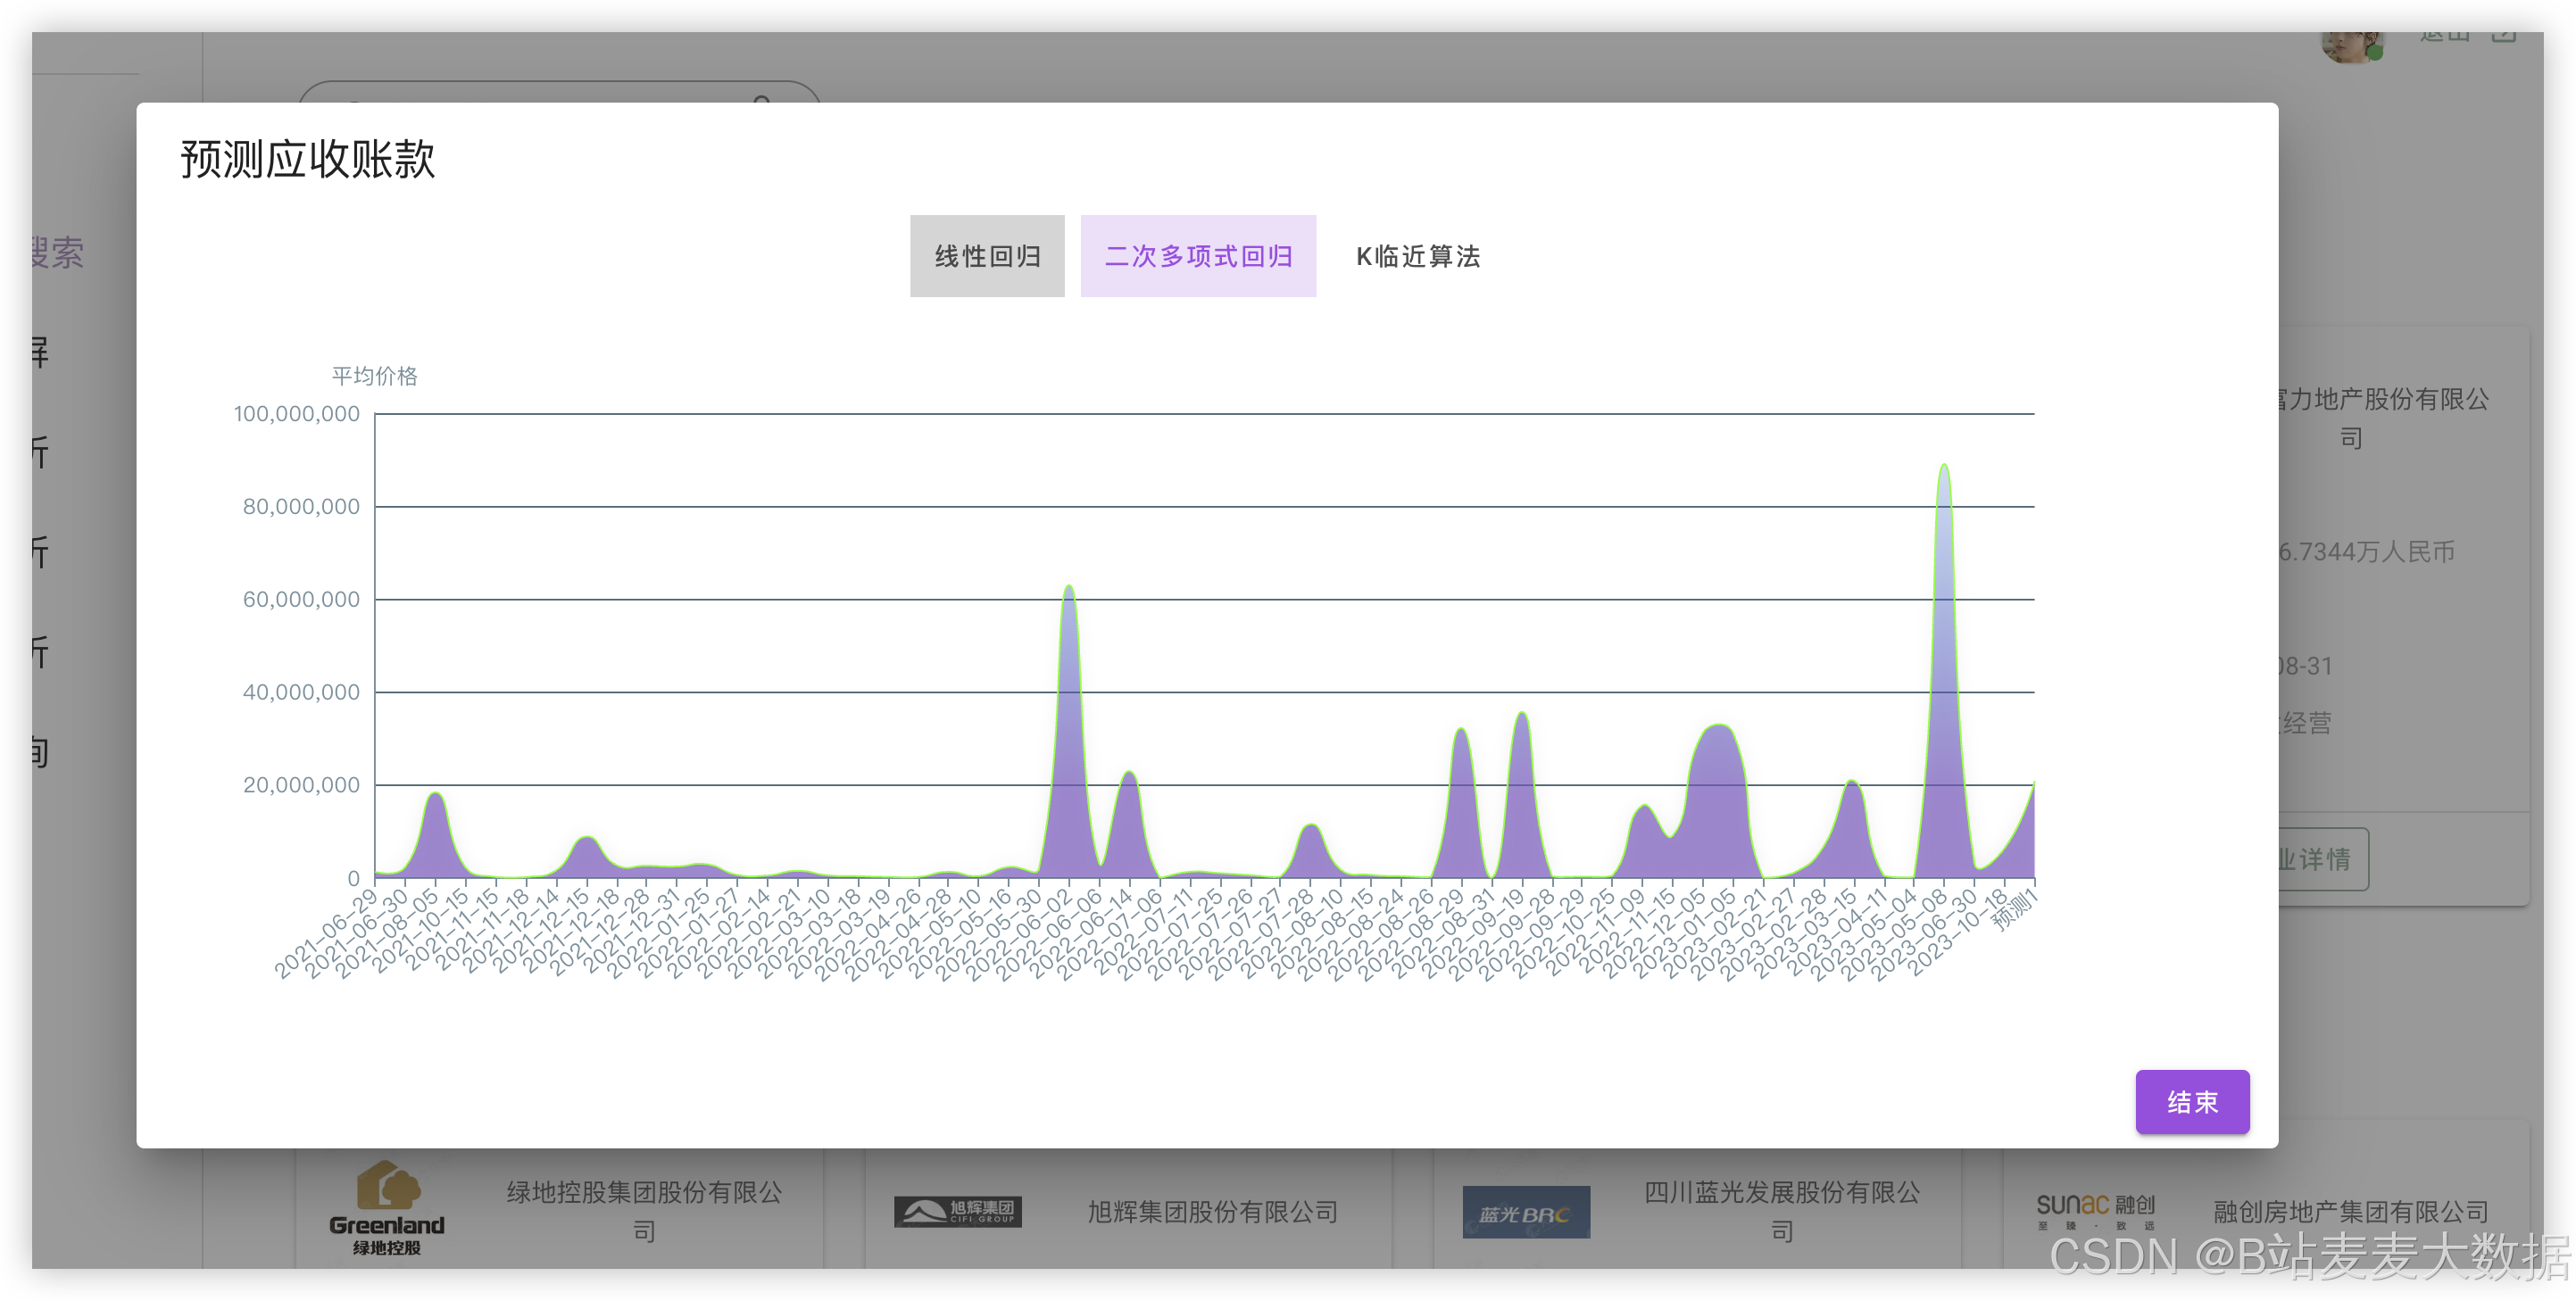The image size is (2576, 1301).
Task: Click the search magnifier icon behind the dialog
Action: coord(762,100)
